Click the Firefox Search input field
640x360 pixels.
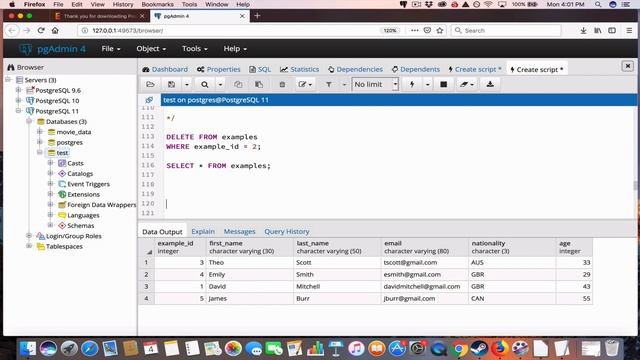coord(506,30)
